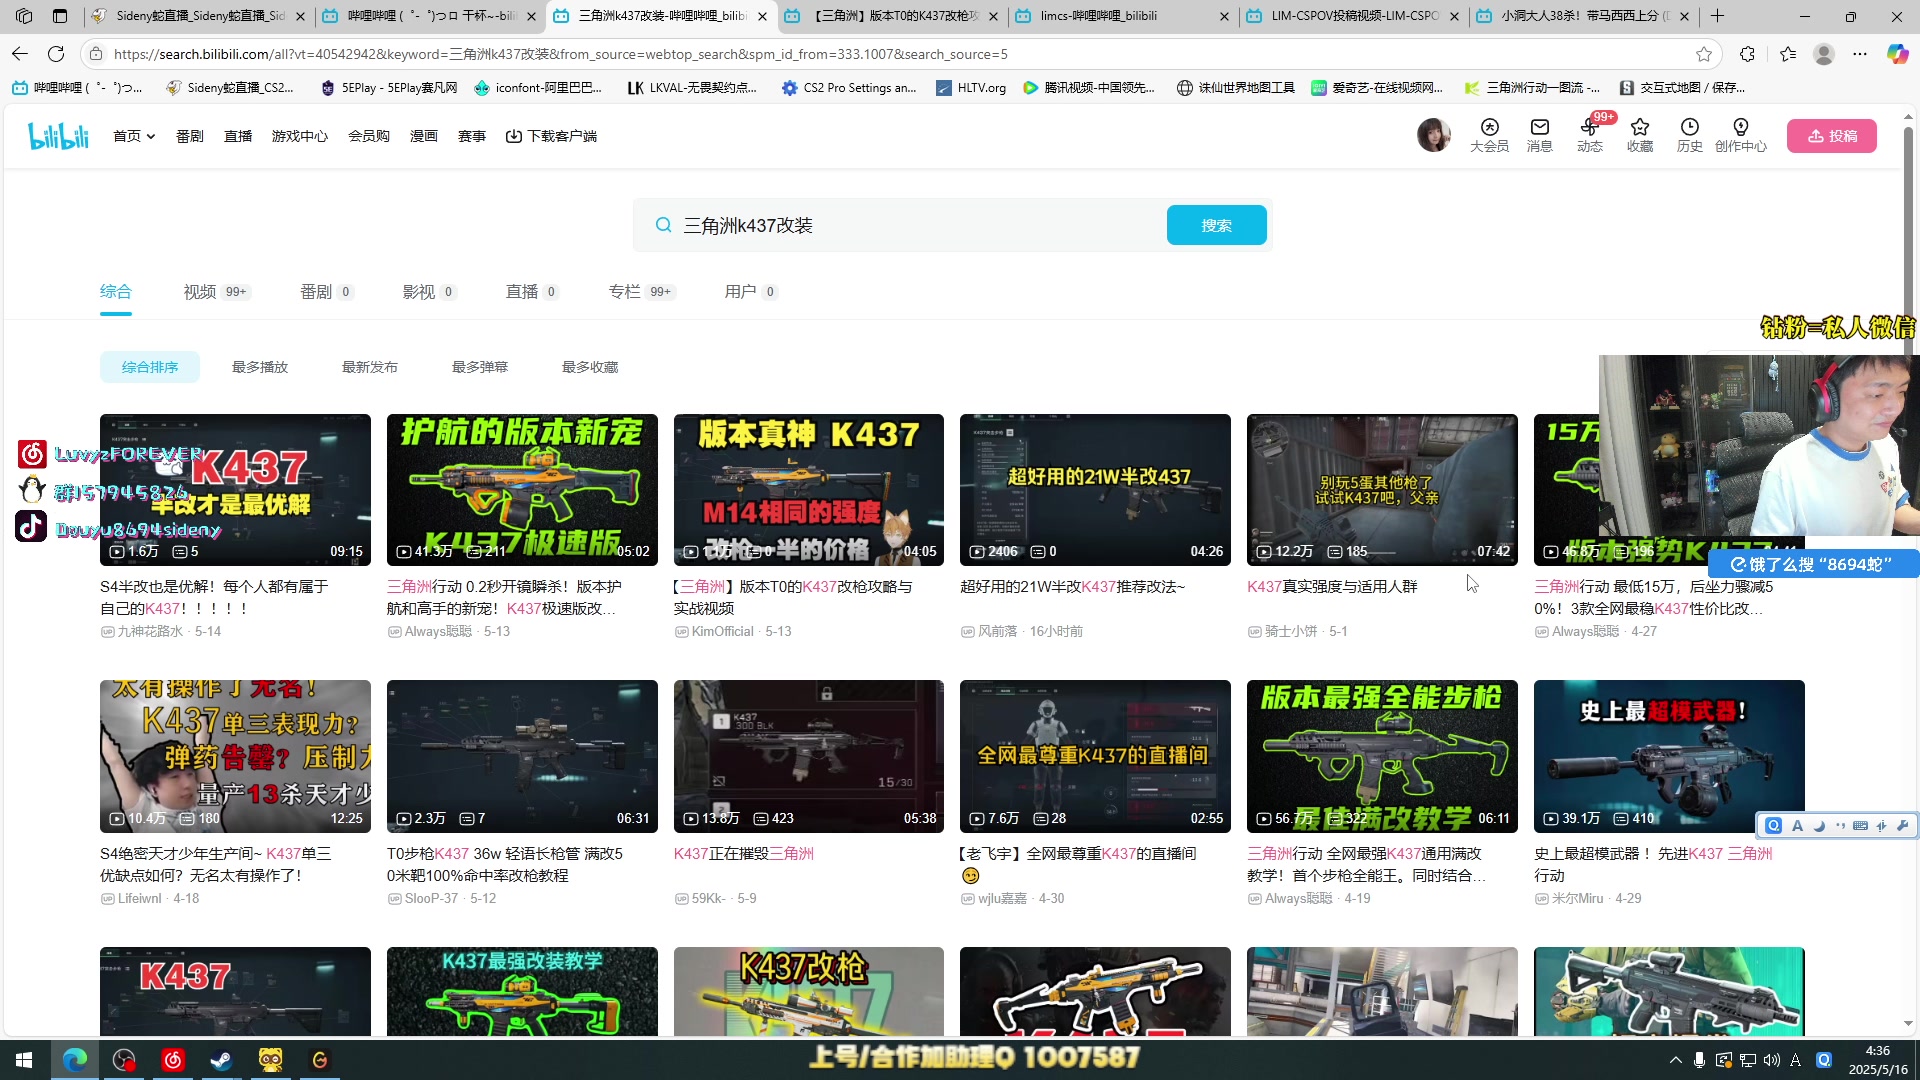Sort results by 最多收藏
Image resolution: width=1920 pixels, height=1080 pixels.
590,367
